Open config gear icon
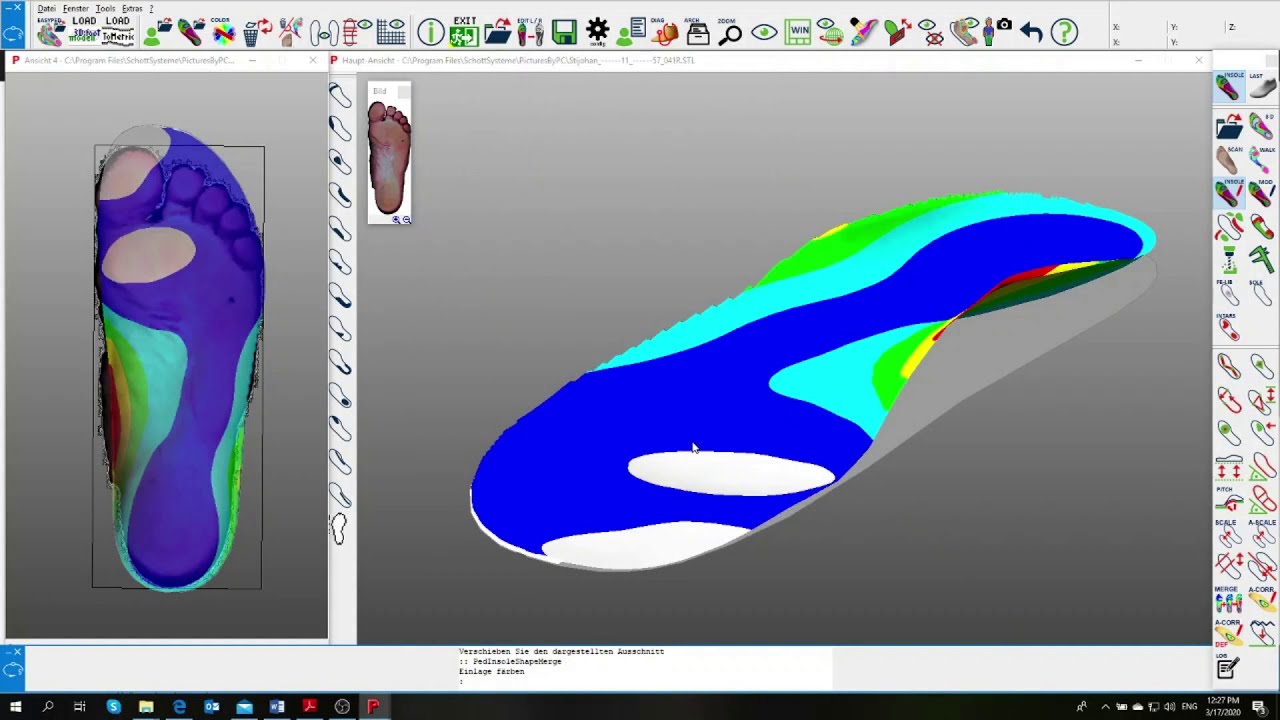 597,31
